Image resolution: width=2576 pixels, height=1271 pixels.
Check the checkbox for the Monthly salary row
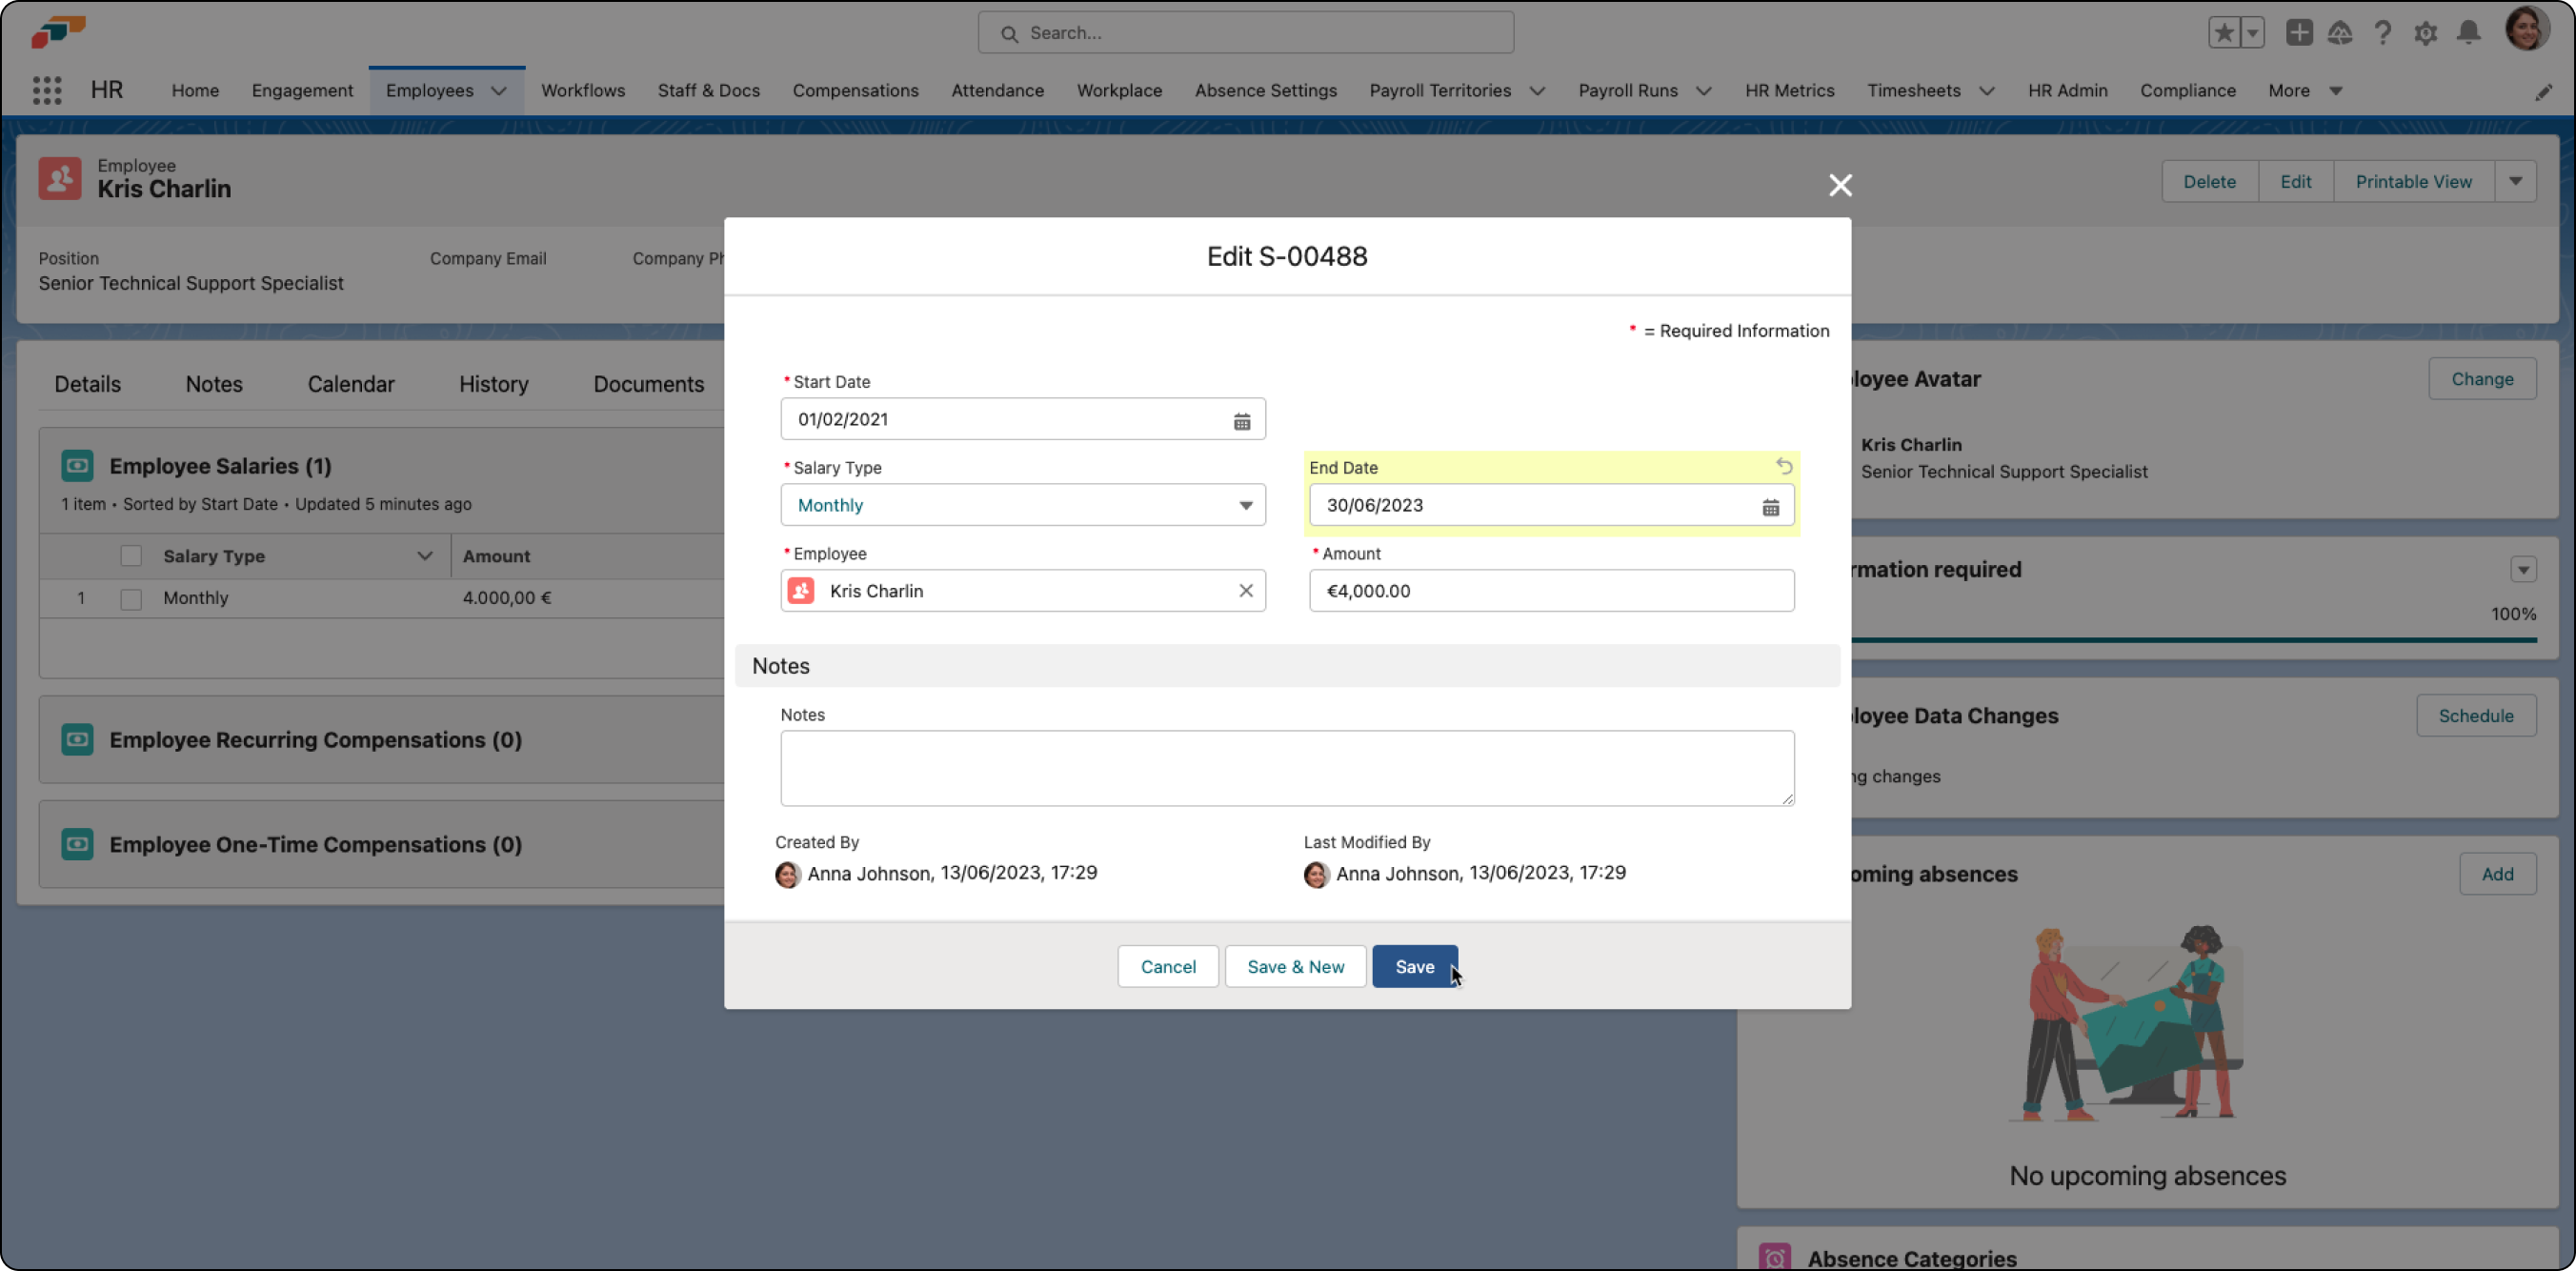(131, 598)
